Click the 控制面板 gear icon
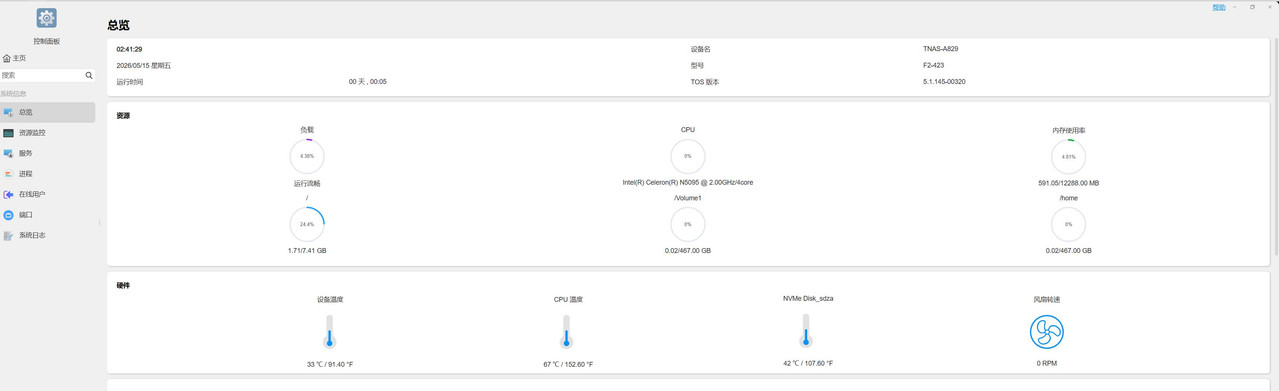 click(47, 18)
